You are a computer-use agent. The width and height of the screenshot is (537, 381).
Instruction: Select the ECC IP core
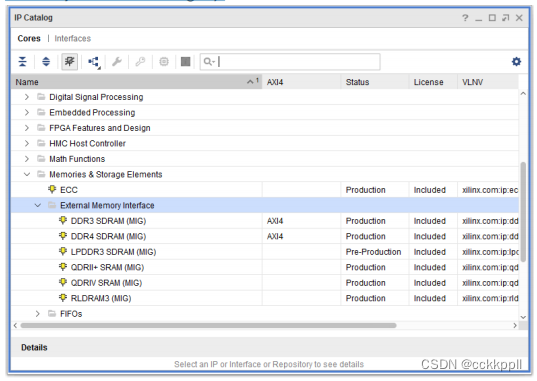pyautogui.click(x=69, y=190)
